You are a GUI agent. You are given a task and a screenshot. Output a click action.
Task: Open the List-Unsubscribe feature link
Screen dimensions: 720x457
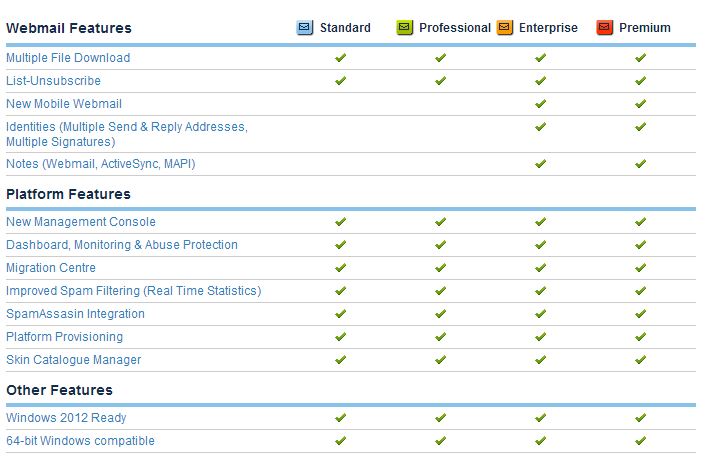coord(53,81)
